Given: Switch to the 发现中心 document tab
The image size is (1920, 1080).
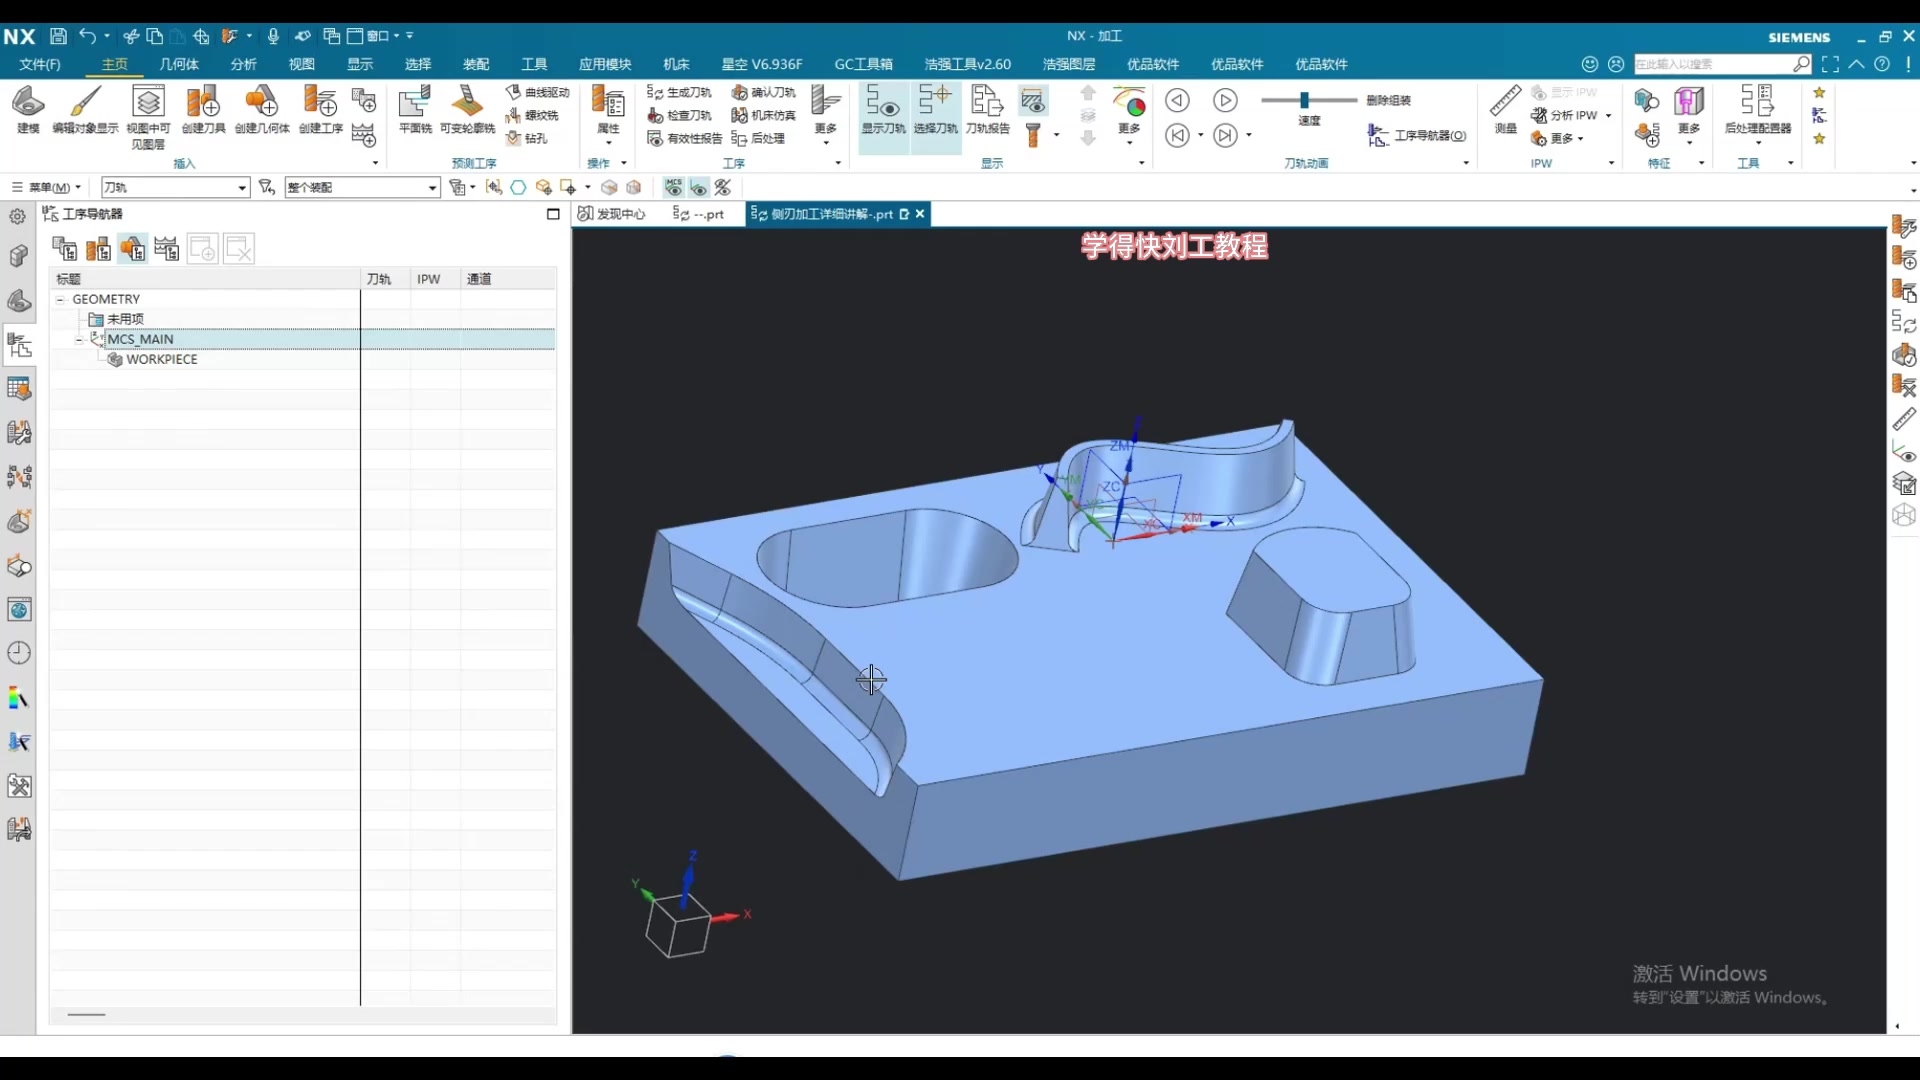Looking at the screenshot, I should pyautogui.click(x=612, y=214).
